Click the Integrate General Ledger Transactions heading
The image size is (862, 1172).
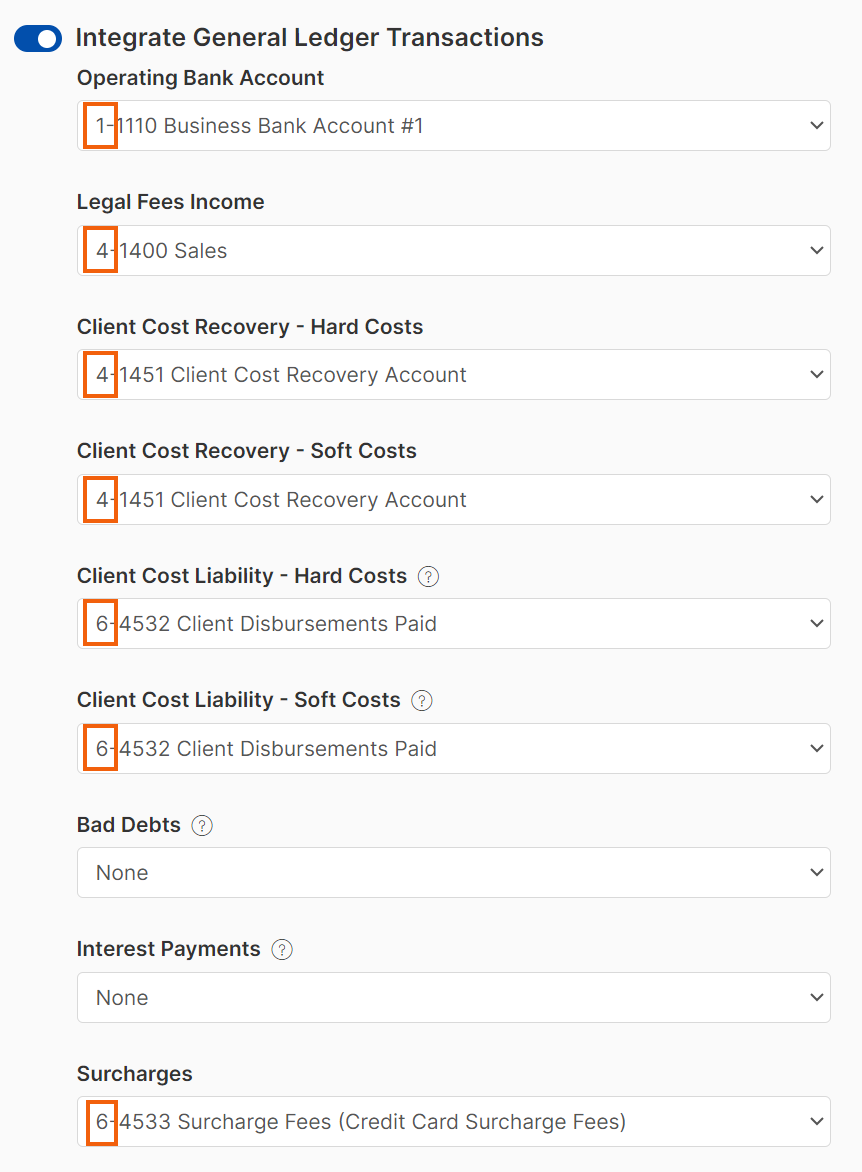point(310,38)
